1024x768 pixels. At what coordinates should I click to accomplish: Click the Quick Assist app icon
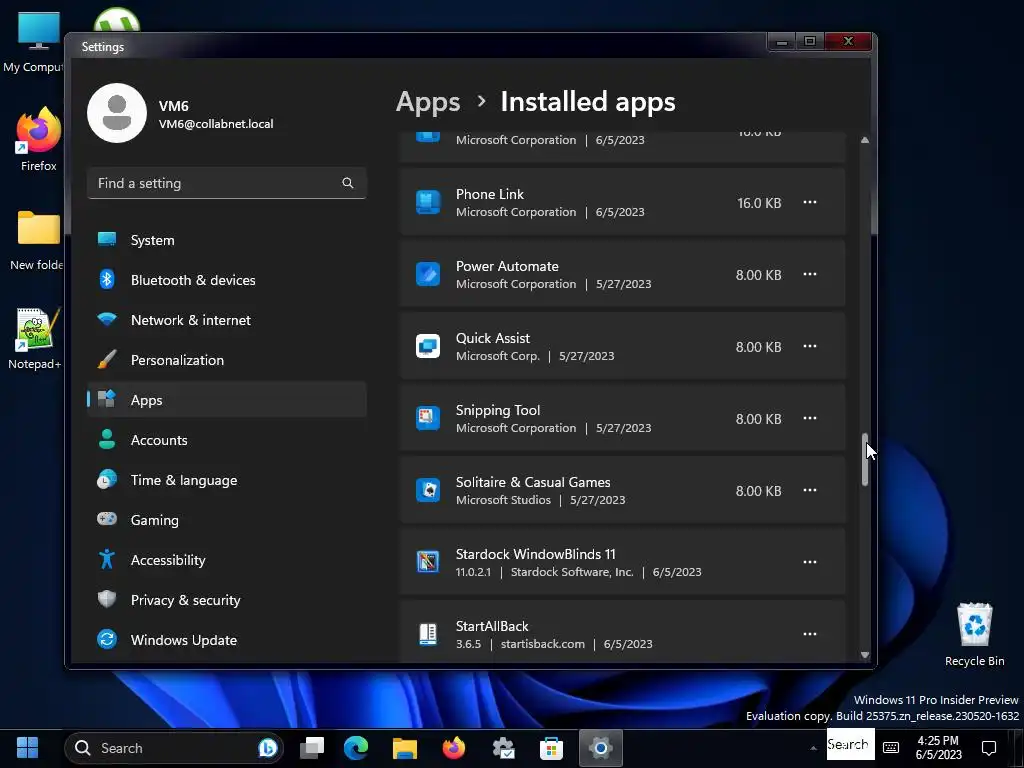tap(428, 346)
